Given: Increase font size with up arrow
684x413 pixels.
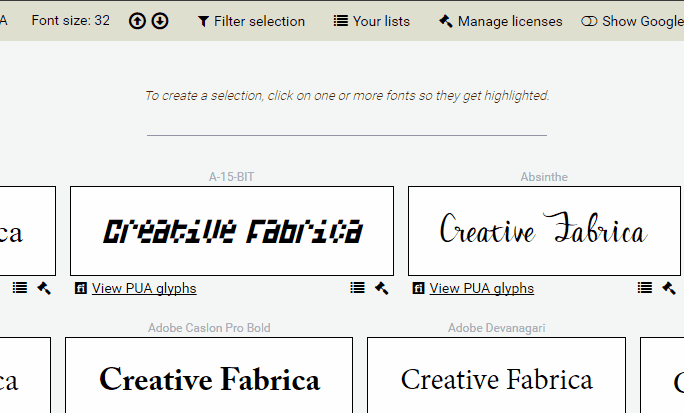Looking at the screenshot, I should click(138, 21).
